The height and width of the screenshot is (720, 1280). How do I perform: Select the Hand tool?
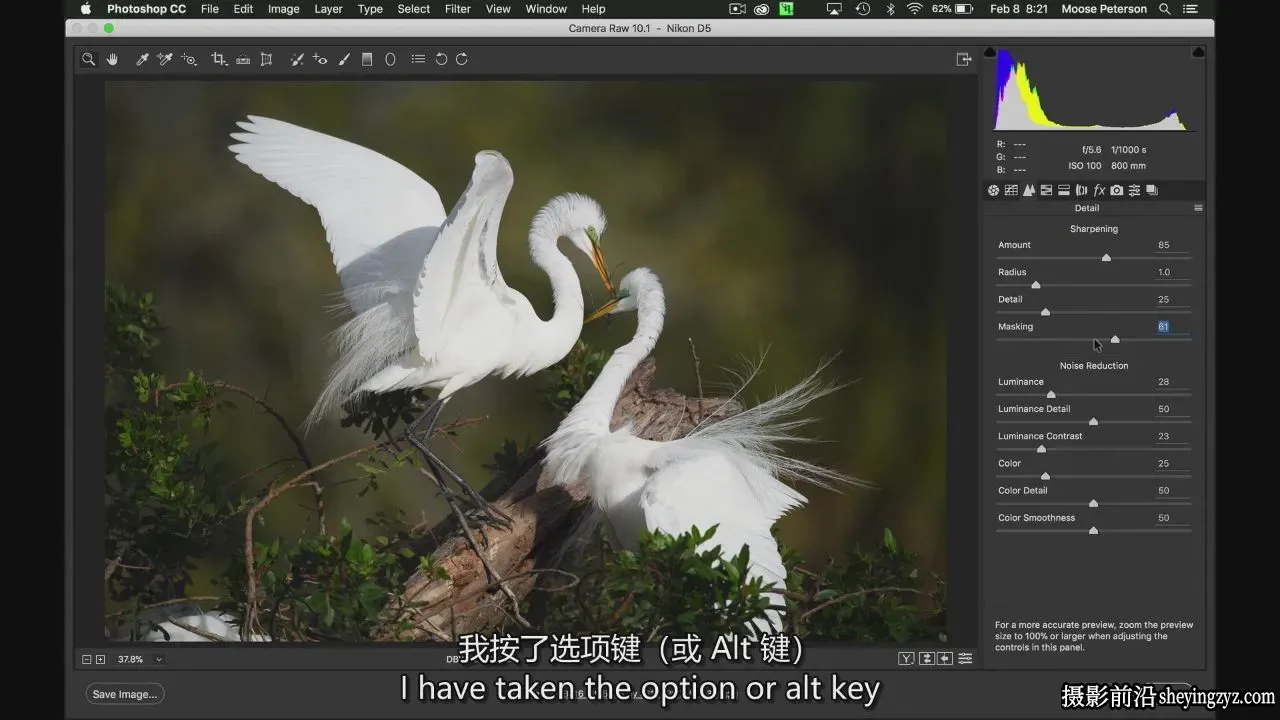coord(112,59)
